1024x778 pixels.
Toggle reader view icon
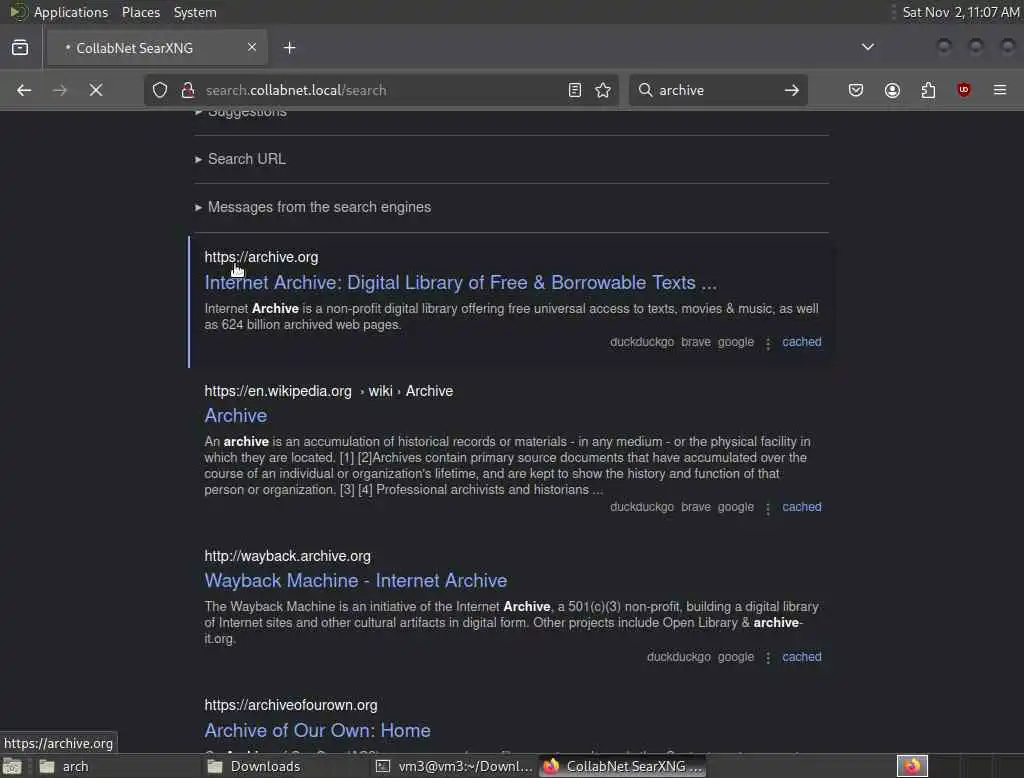[575, 90]
